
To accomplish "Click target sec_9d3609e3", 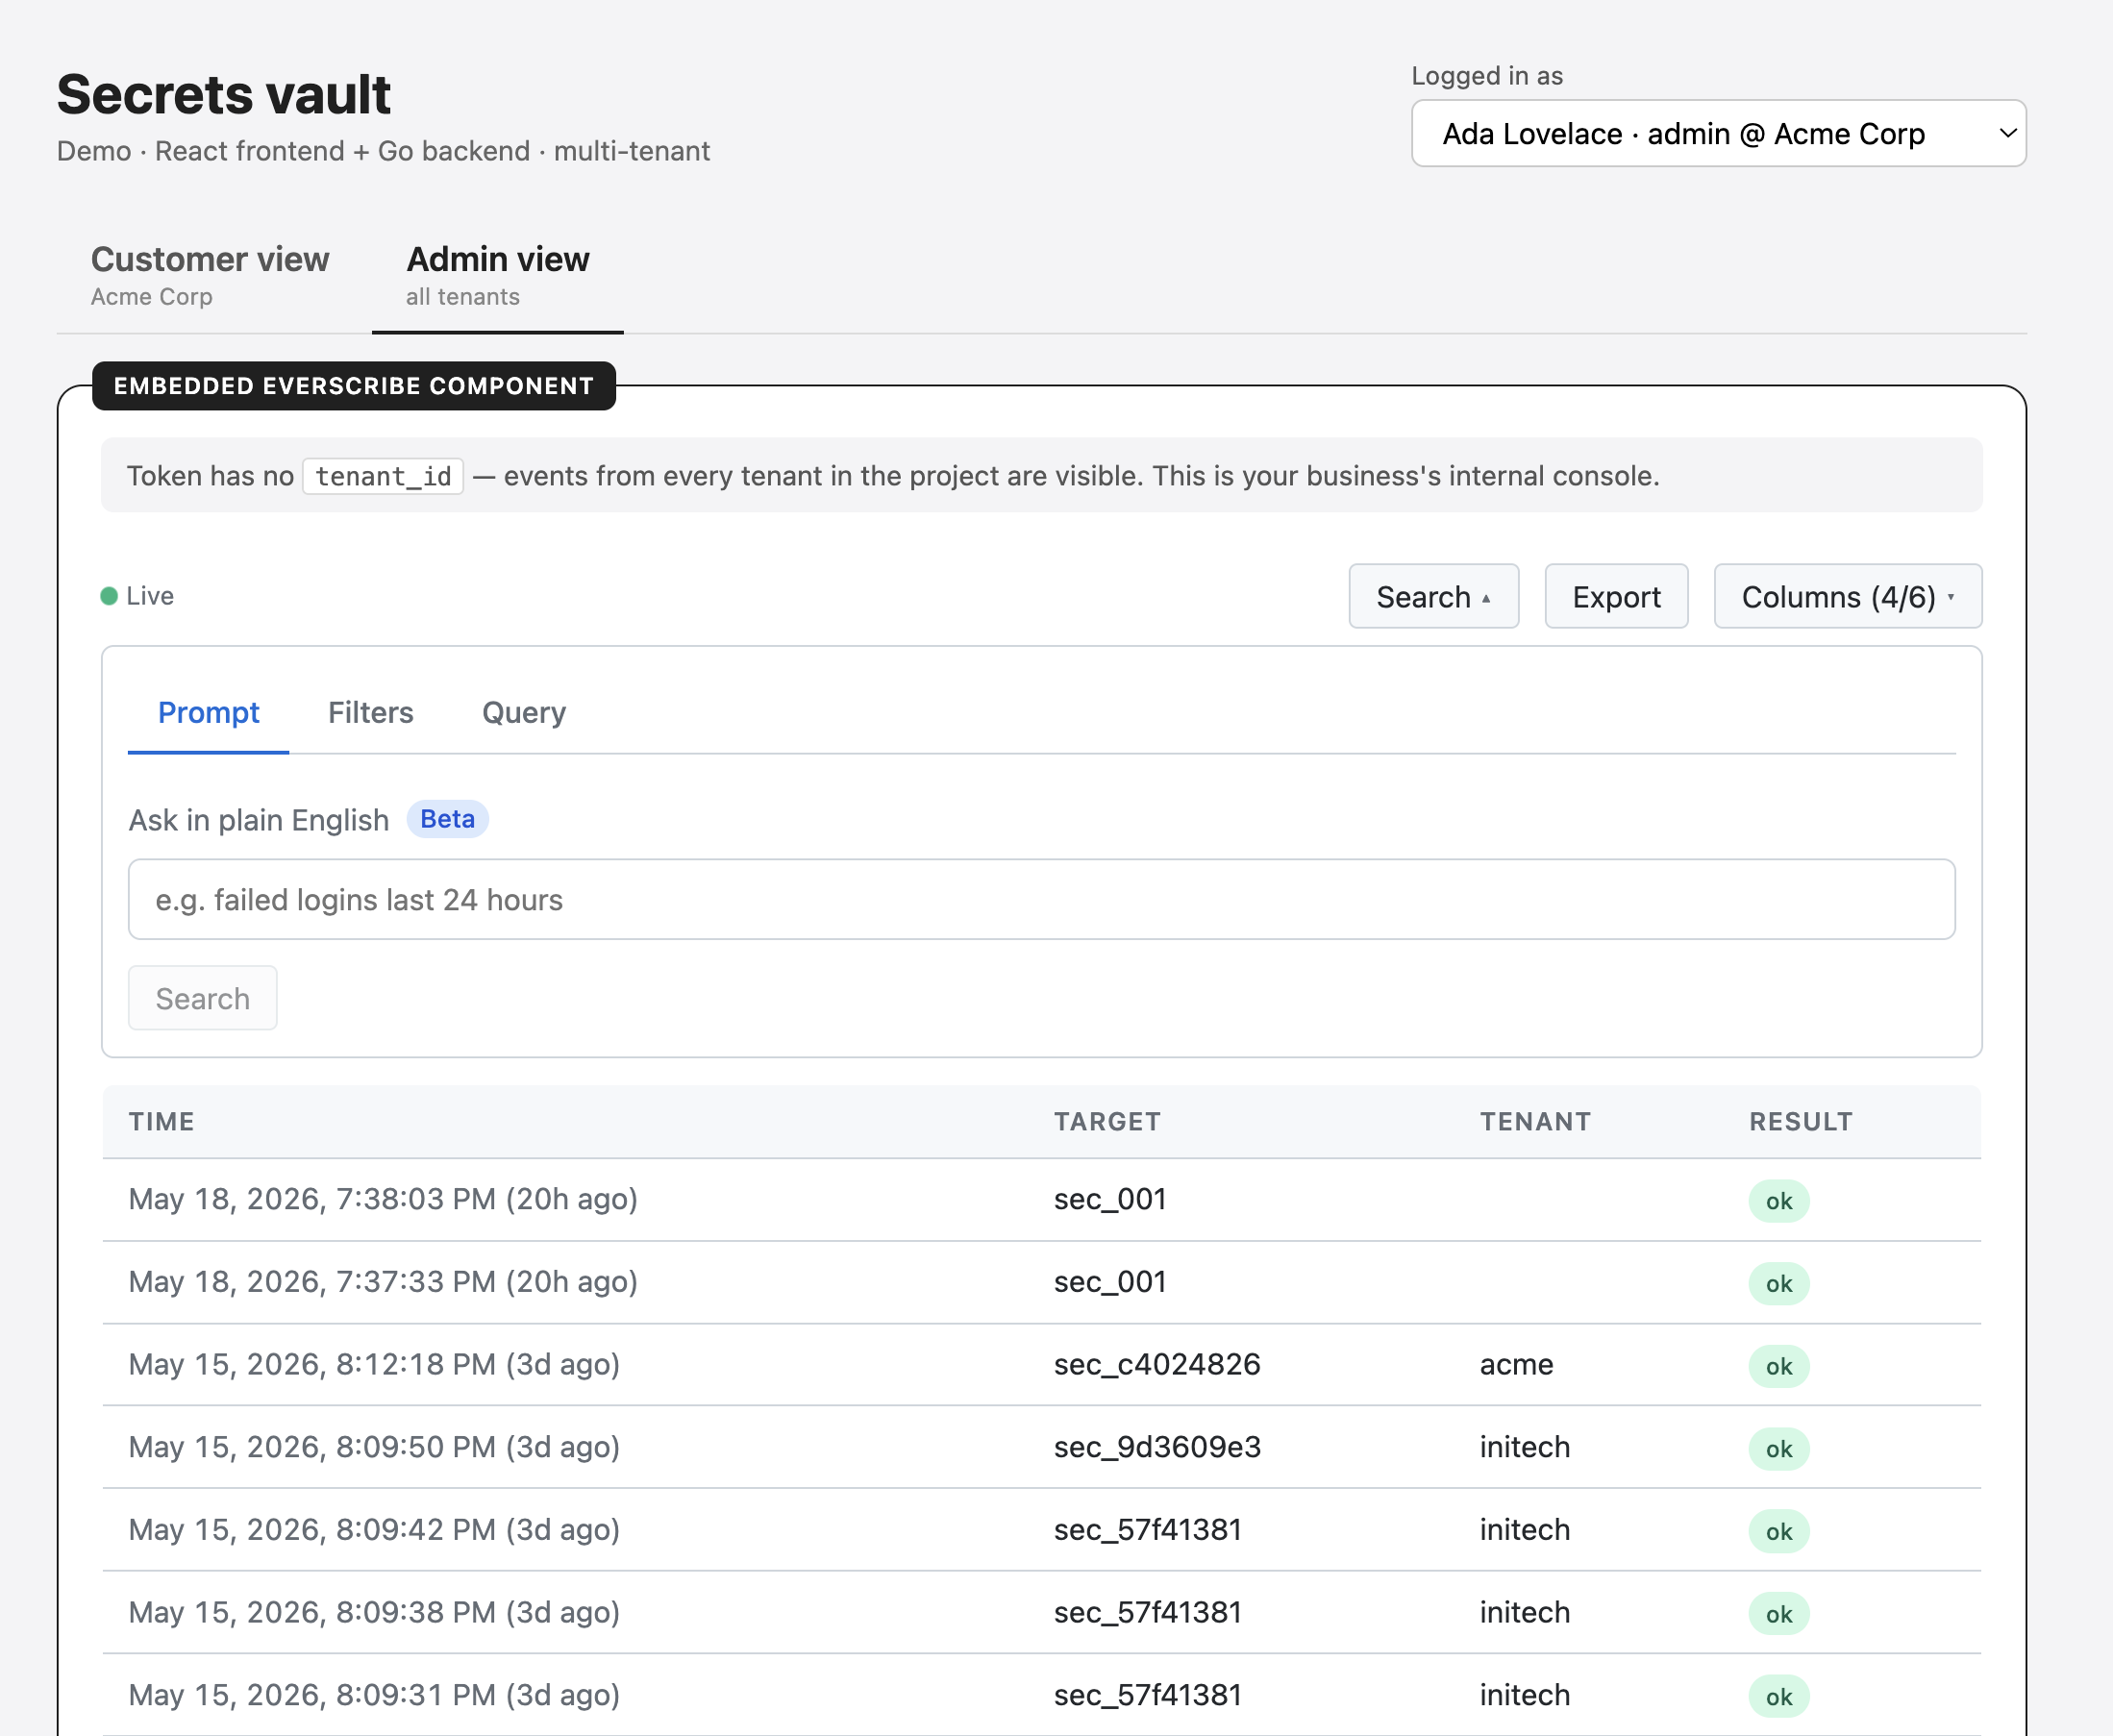I will point(1157,1448).
